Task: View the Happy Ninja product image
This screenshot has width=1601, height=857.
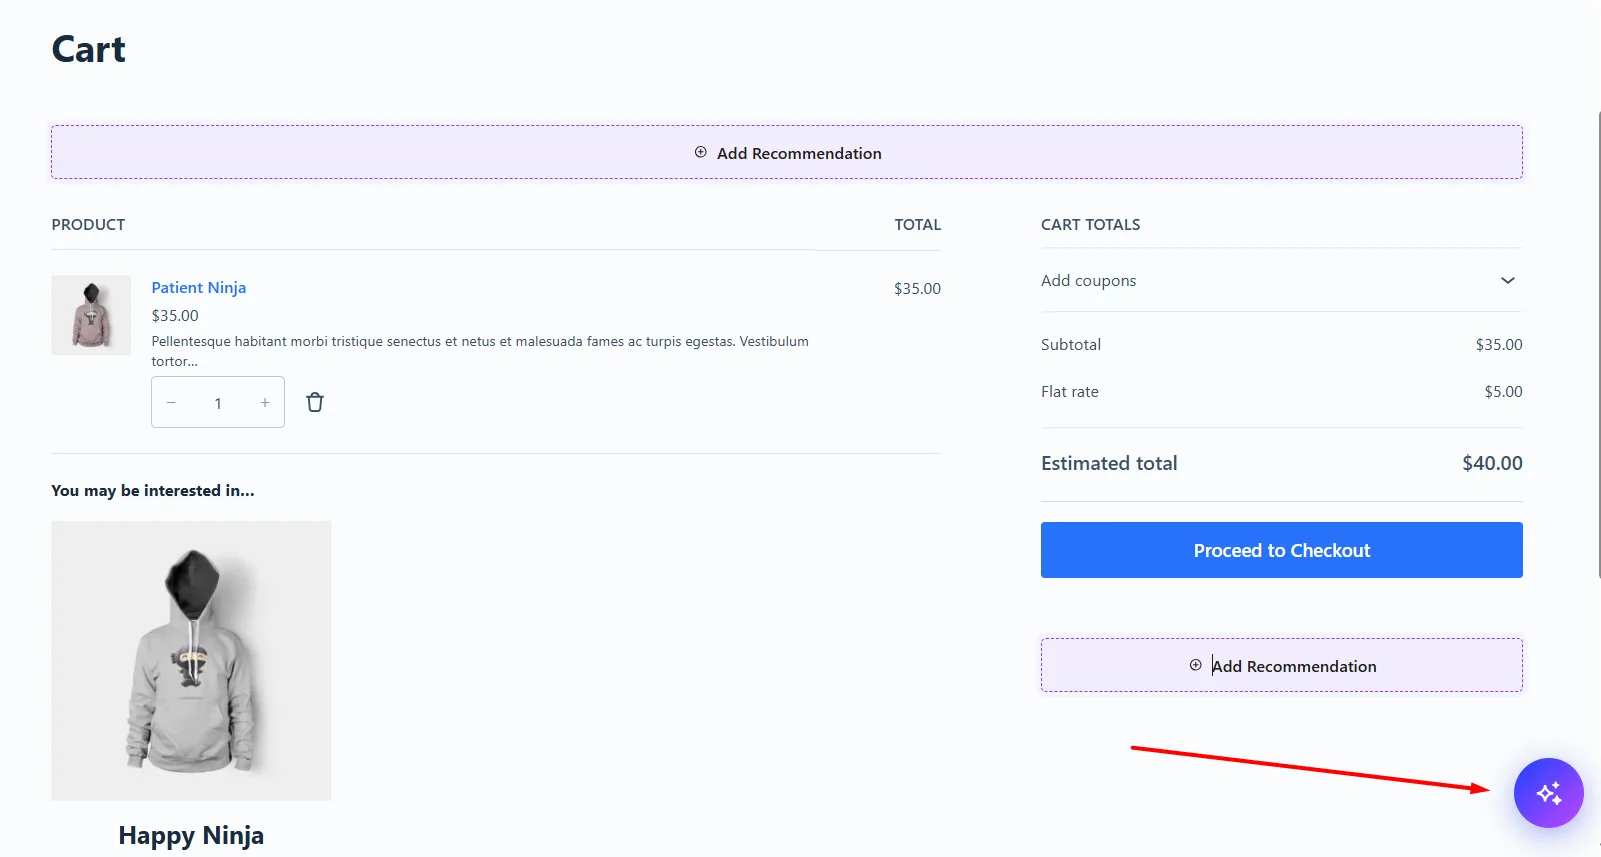Action: [x=191, y=660]
